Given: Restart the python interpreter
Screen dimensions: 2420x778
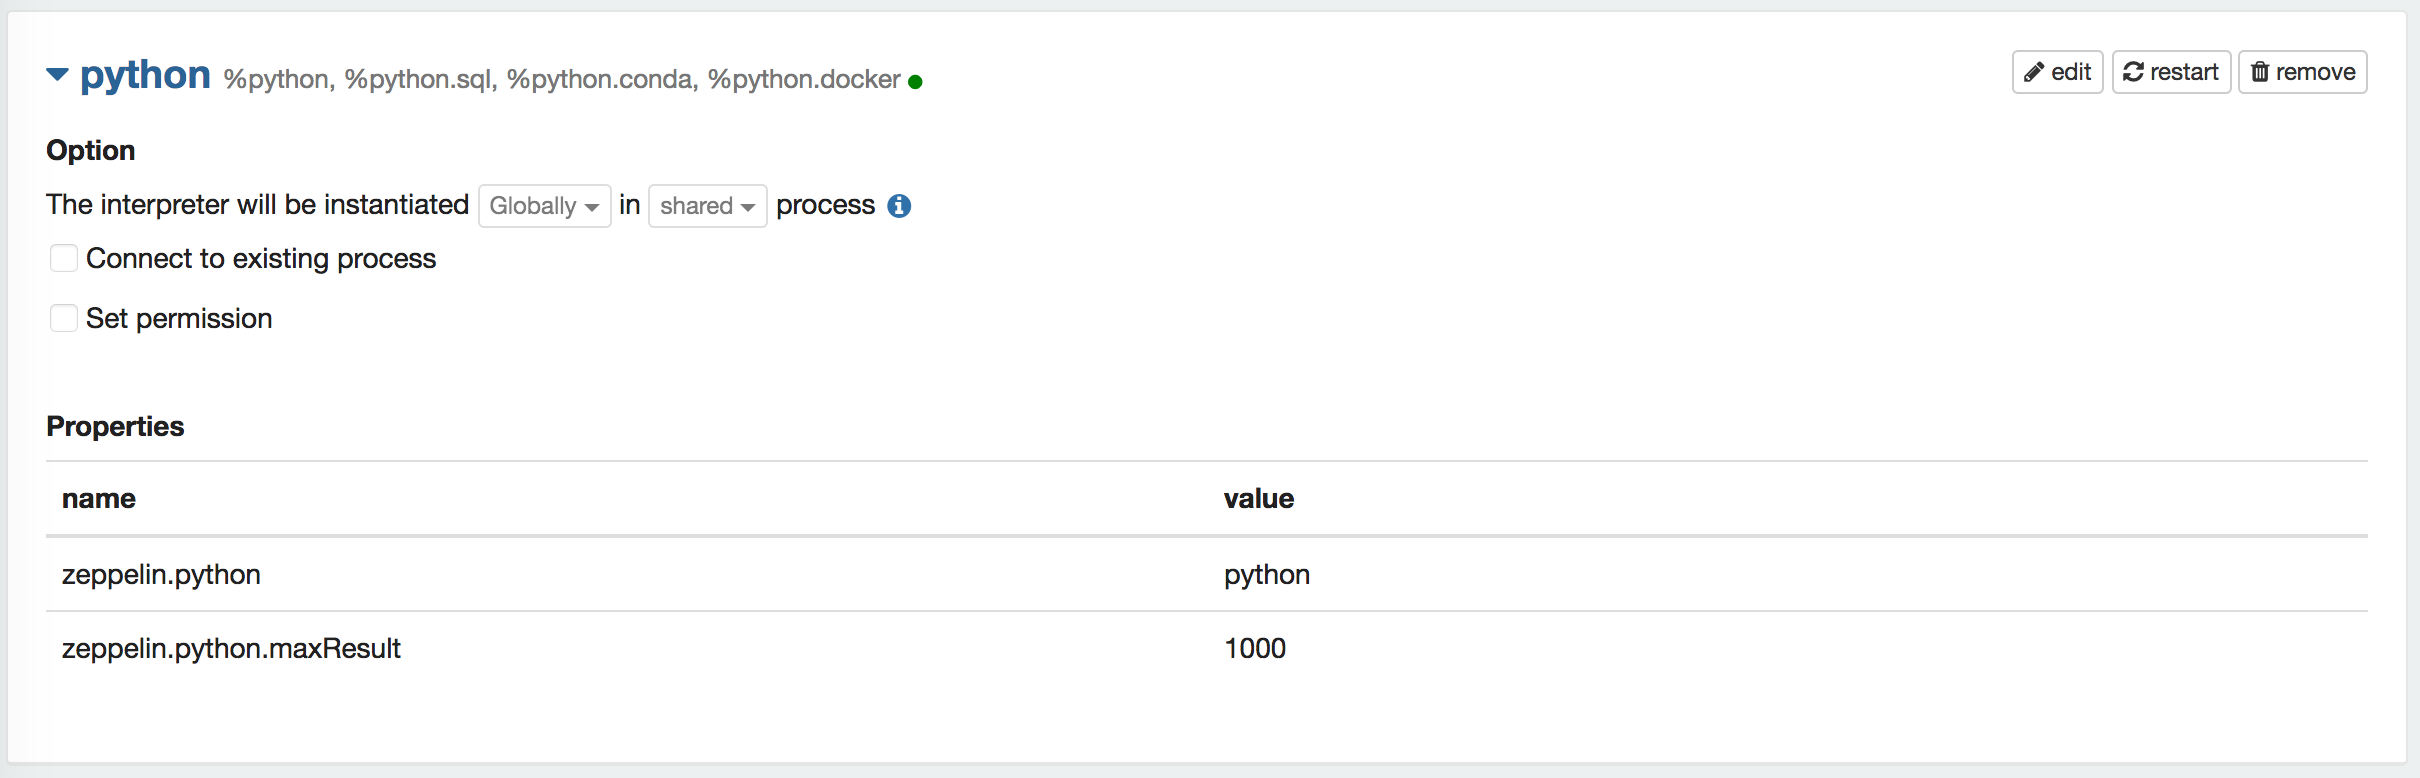Looking at the screenshot, I should [x=2171, y=72].
